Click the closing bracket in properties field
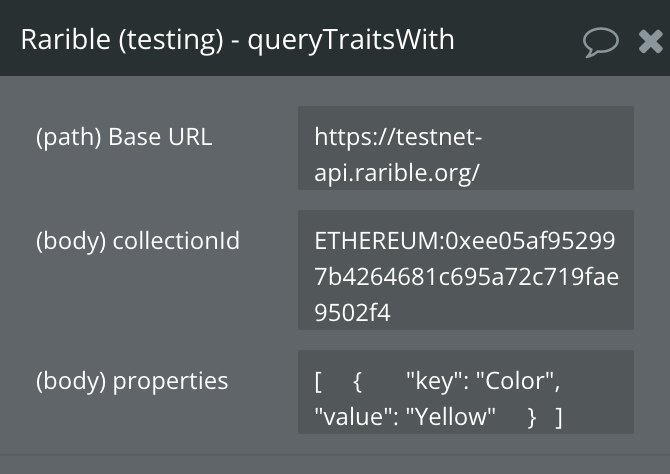The height and width of the screenshot is (474, 670). [558, 418]
